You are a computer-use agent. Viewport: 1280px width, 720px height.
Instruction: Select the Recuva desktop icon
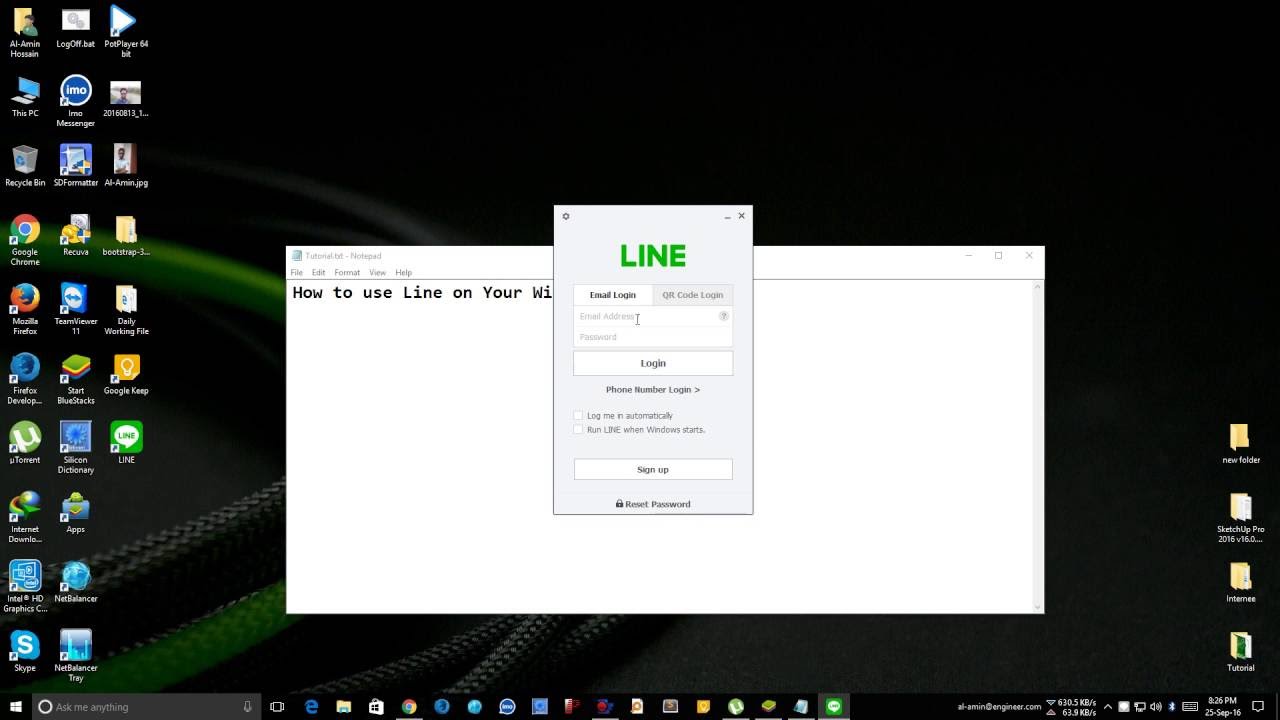pos(76,235)
